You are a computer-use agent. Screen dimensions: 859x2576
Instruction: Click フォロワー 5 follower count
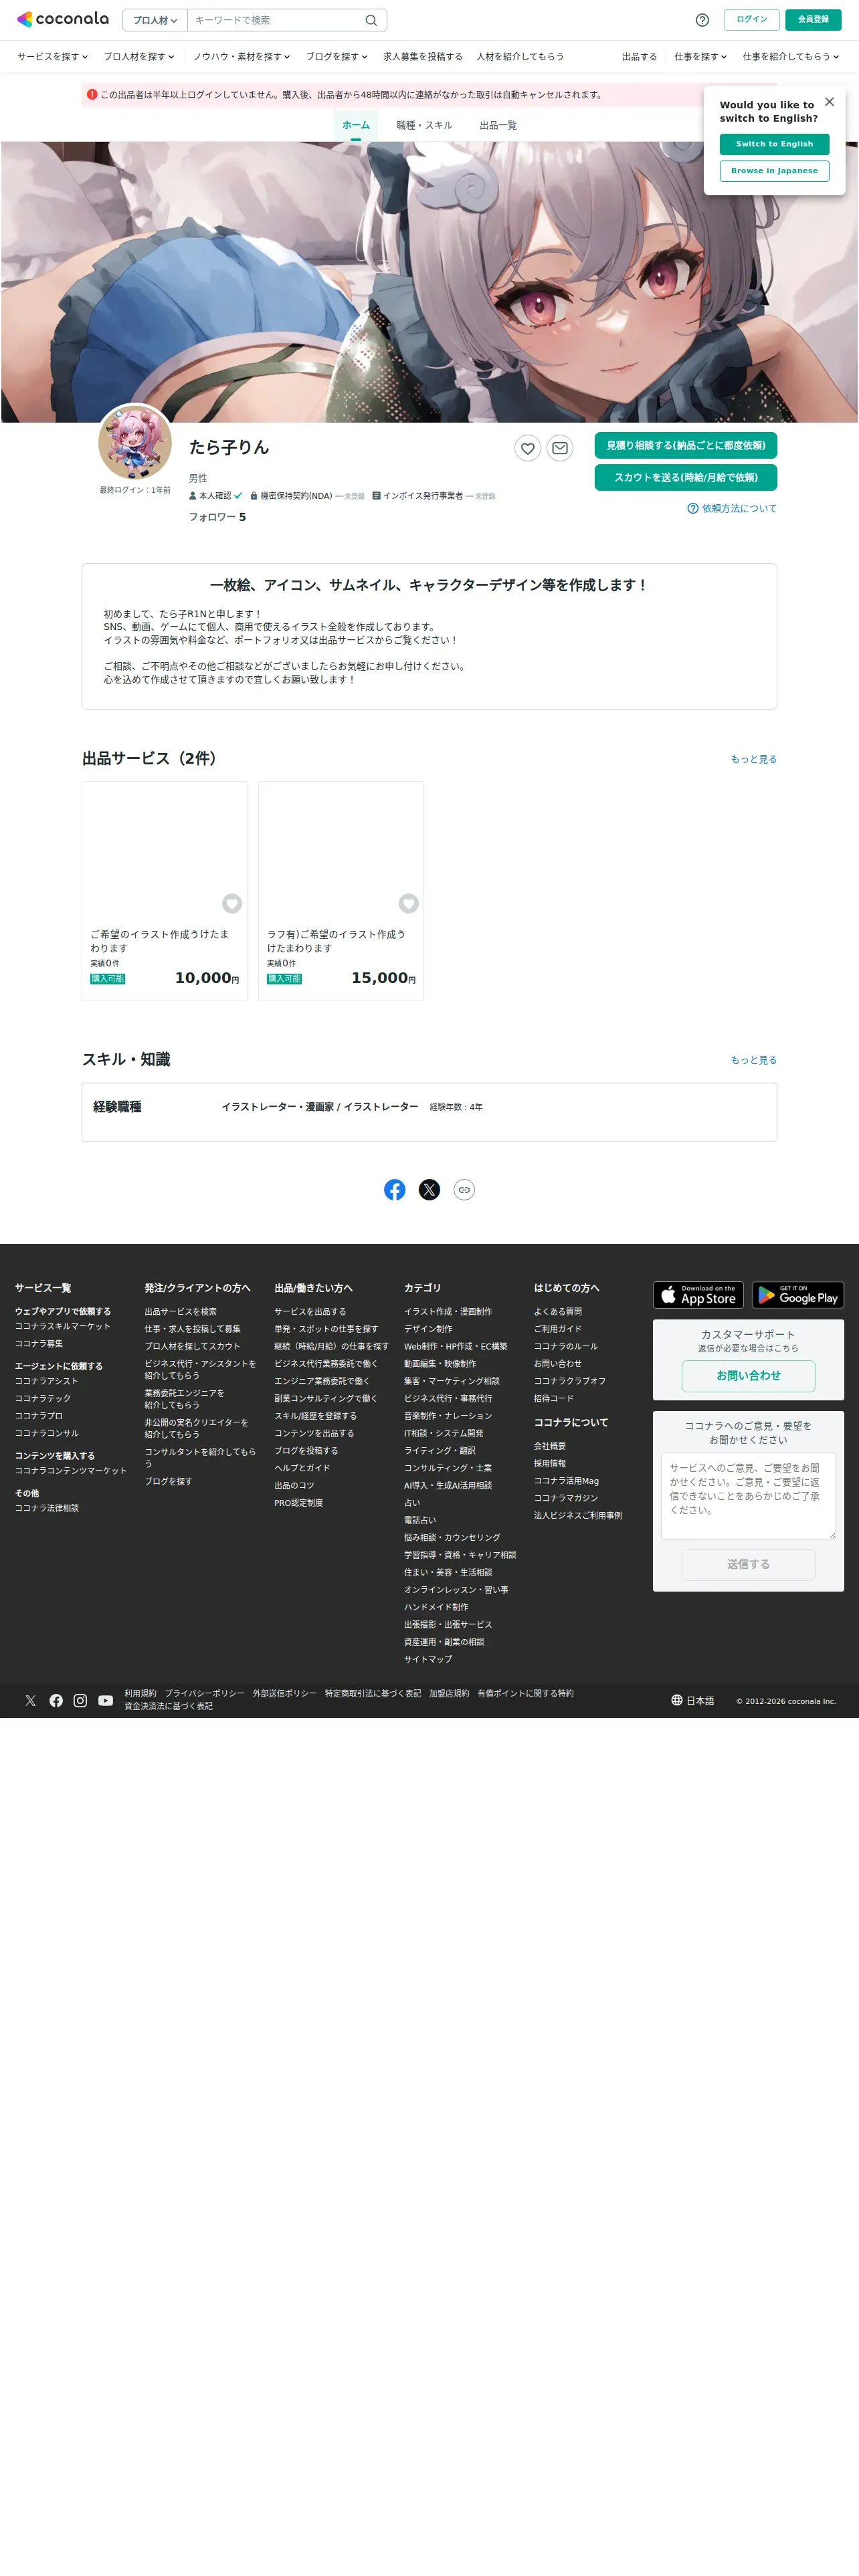[217, 517]
